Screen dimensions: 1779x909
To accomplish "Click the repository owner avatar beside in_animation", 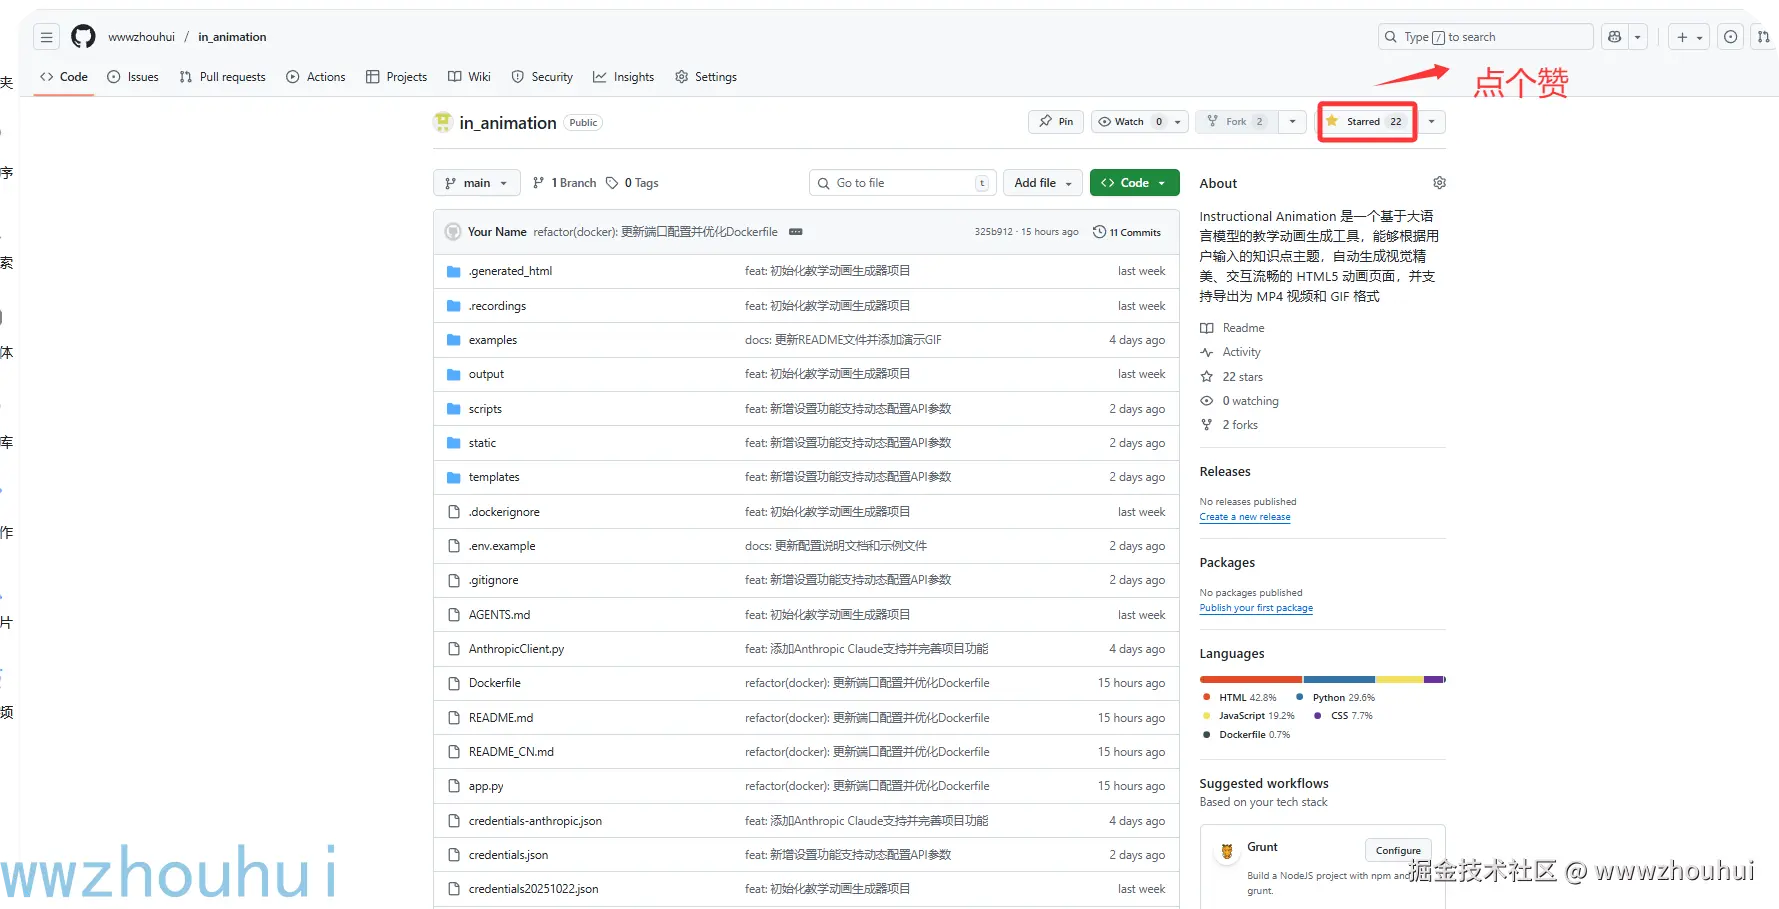I will (x=443, y=122).
